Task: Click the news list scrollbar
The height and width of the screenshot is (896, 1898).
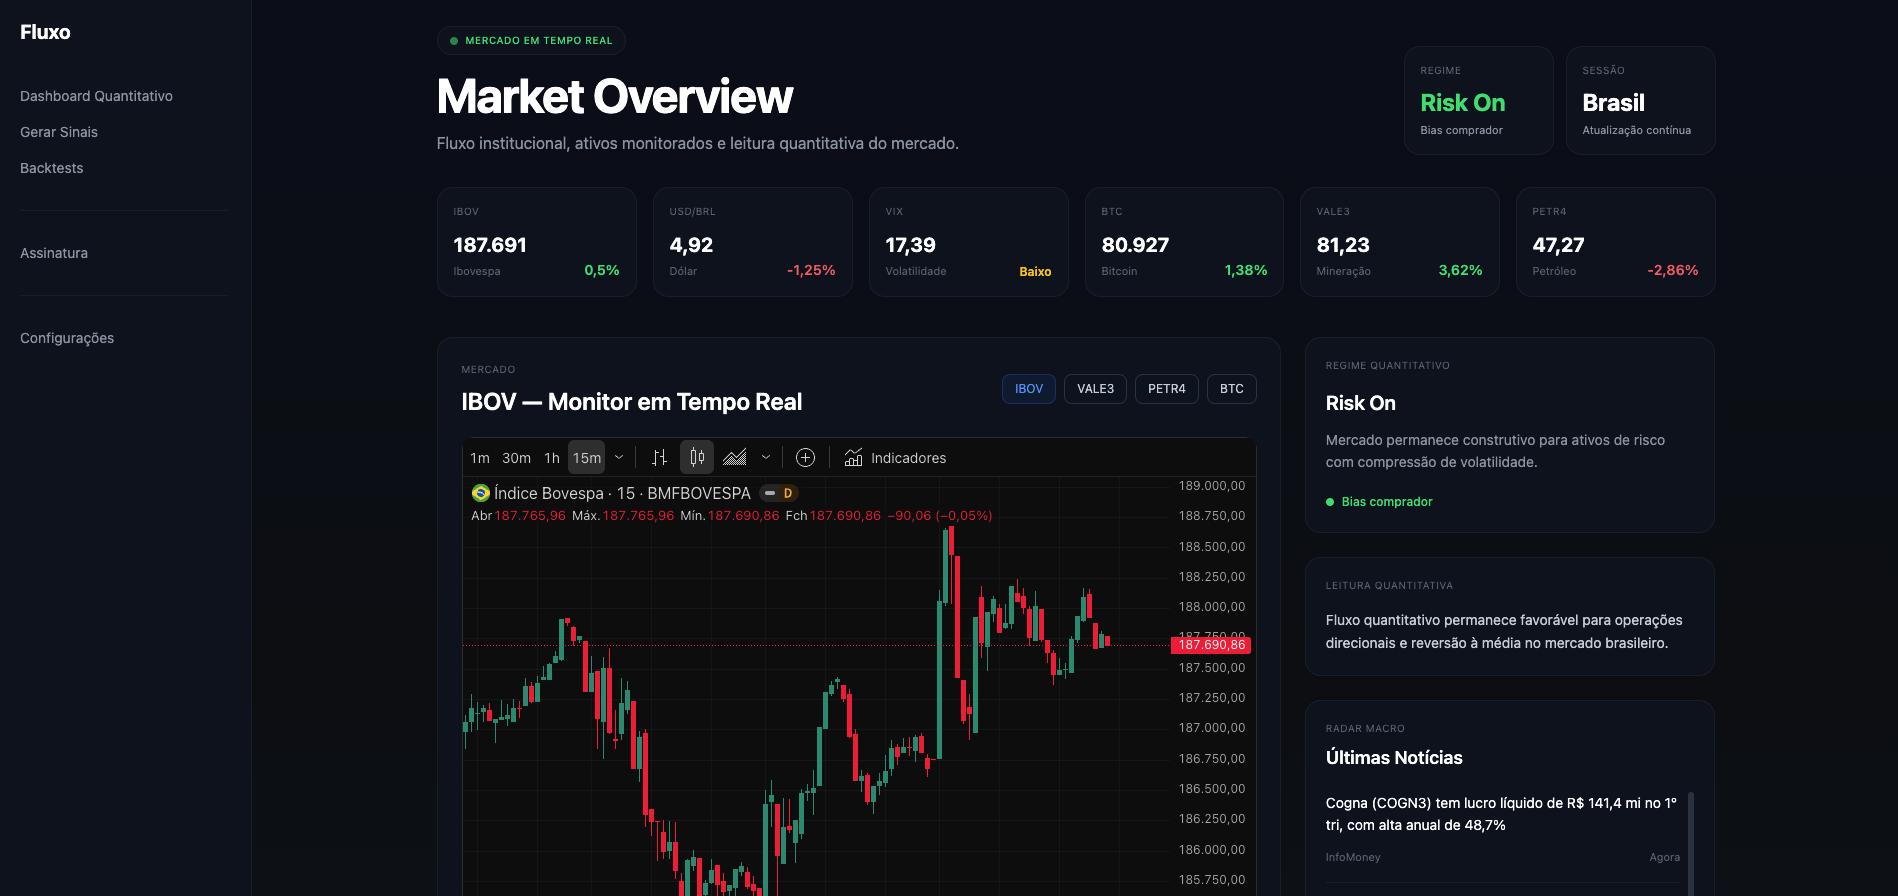Action: (x=1691, y=844)
